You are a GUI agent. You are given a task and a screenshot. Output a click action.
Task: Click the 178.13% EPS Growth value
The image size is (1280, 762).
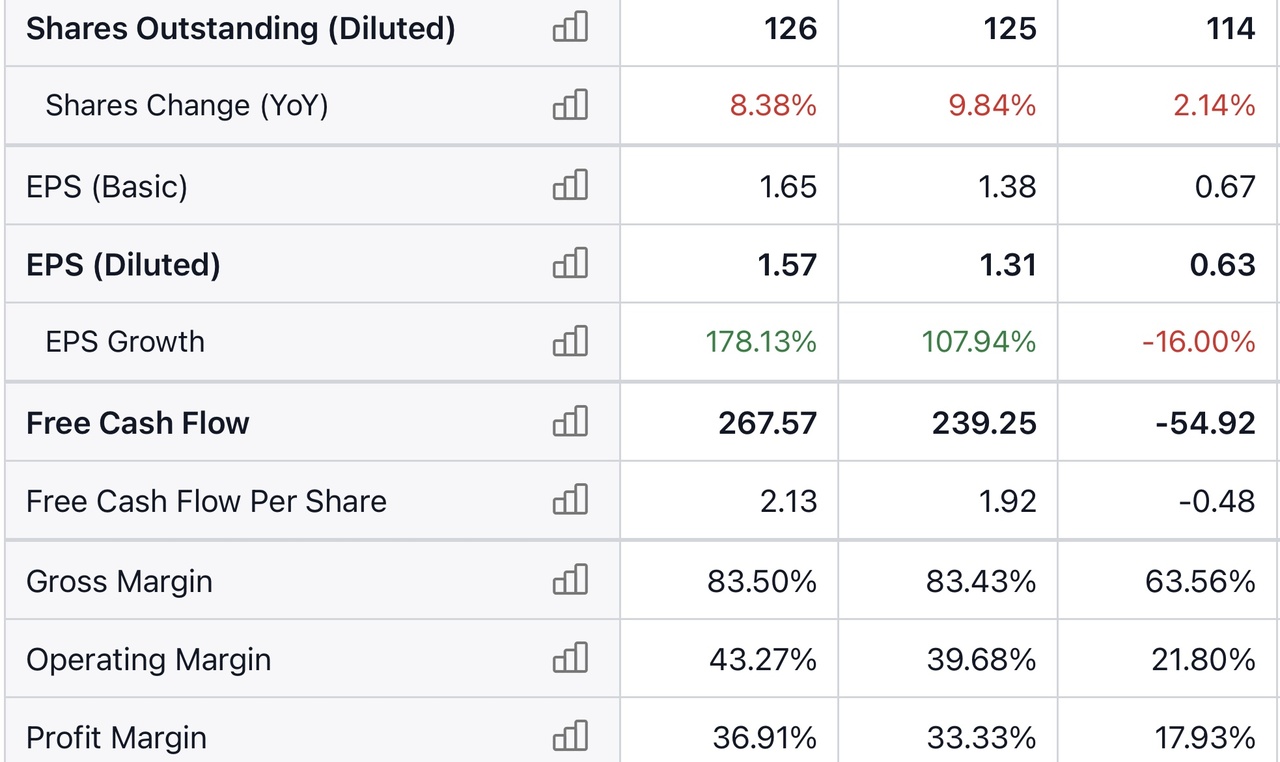(x=761, y=342)
